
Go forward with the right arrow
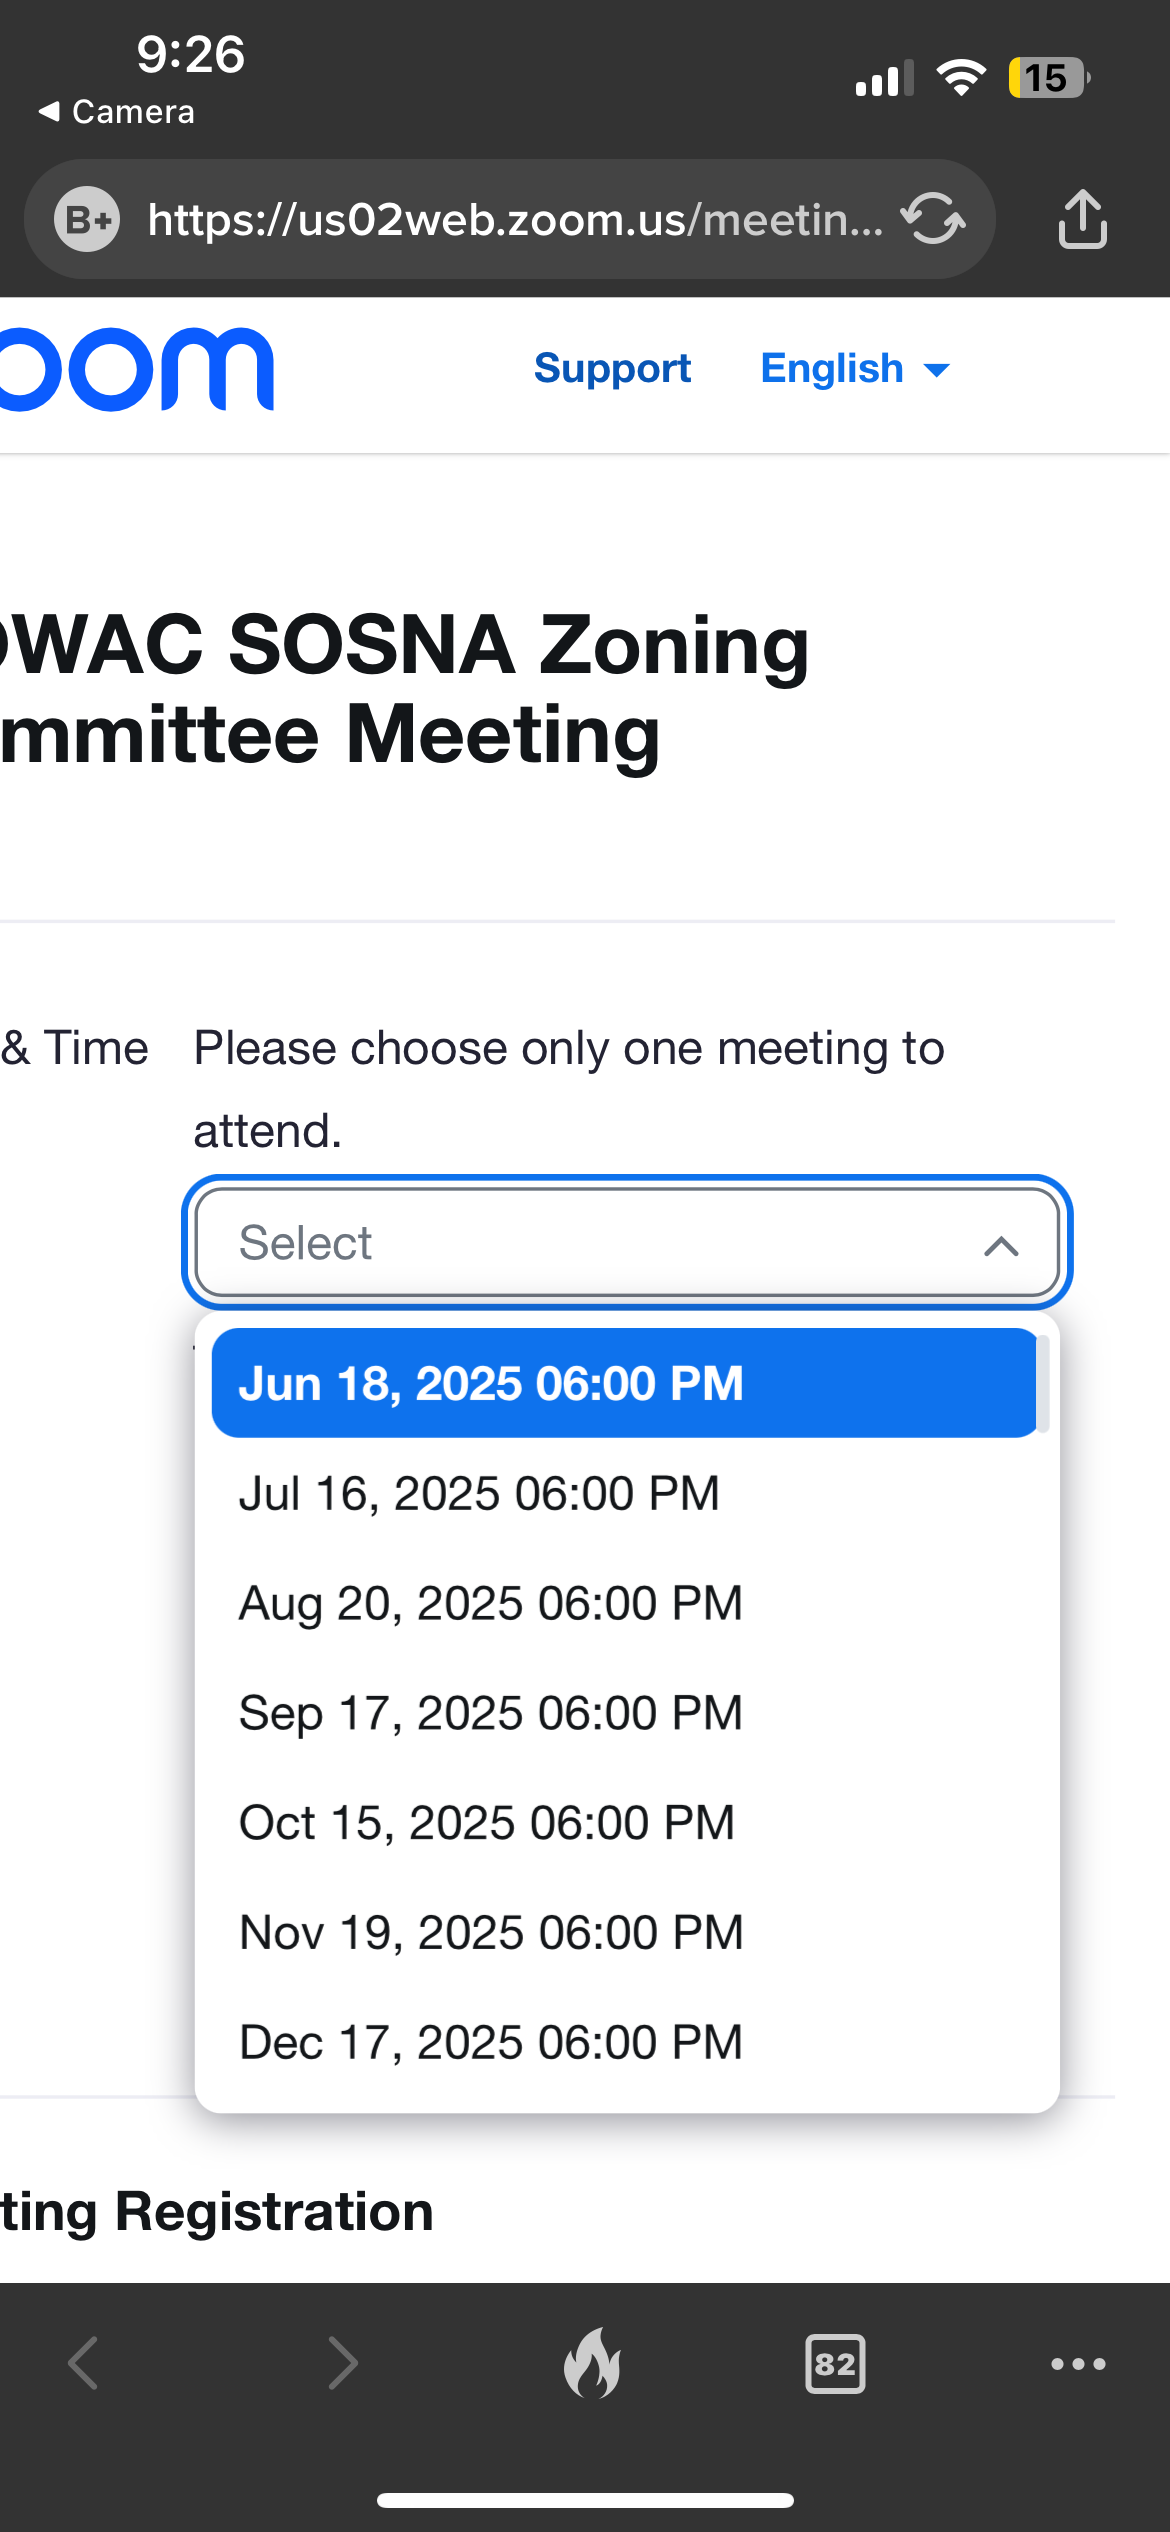(343, 2363)
